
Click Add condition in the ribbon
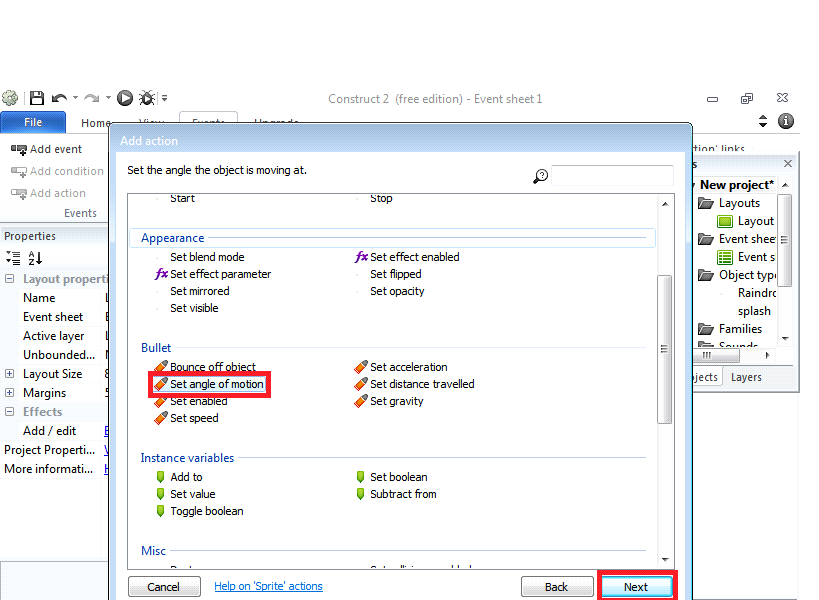pyautogui.click(x=57, y=171)
